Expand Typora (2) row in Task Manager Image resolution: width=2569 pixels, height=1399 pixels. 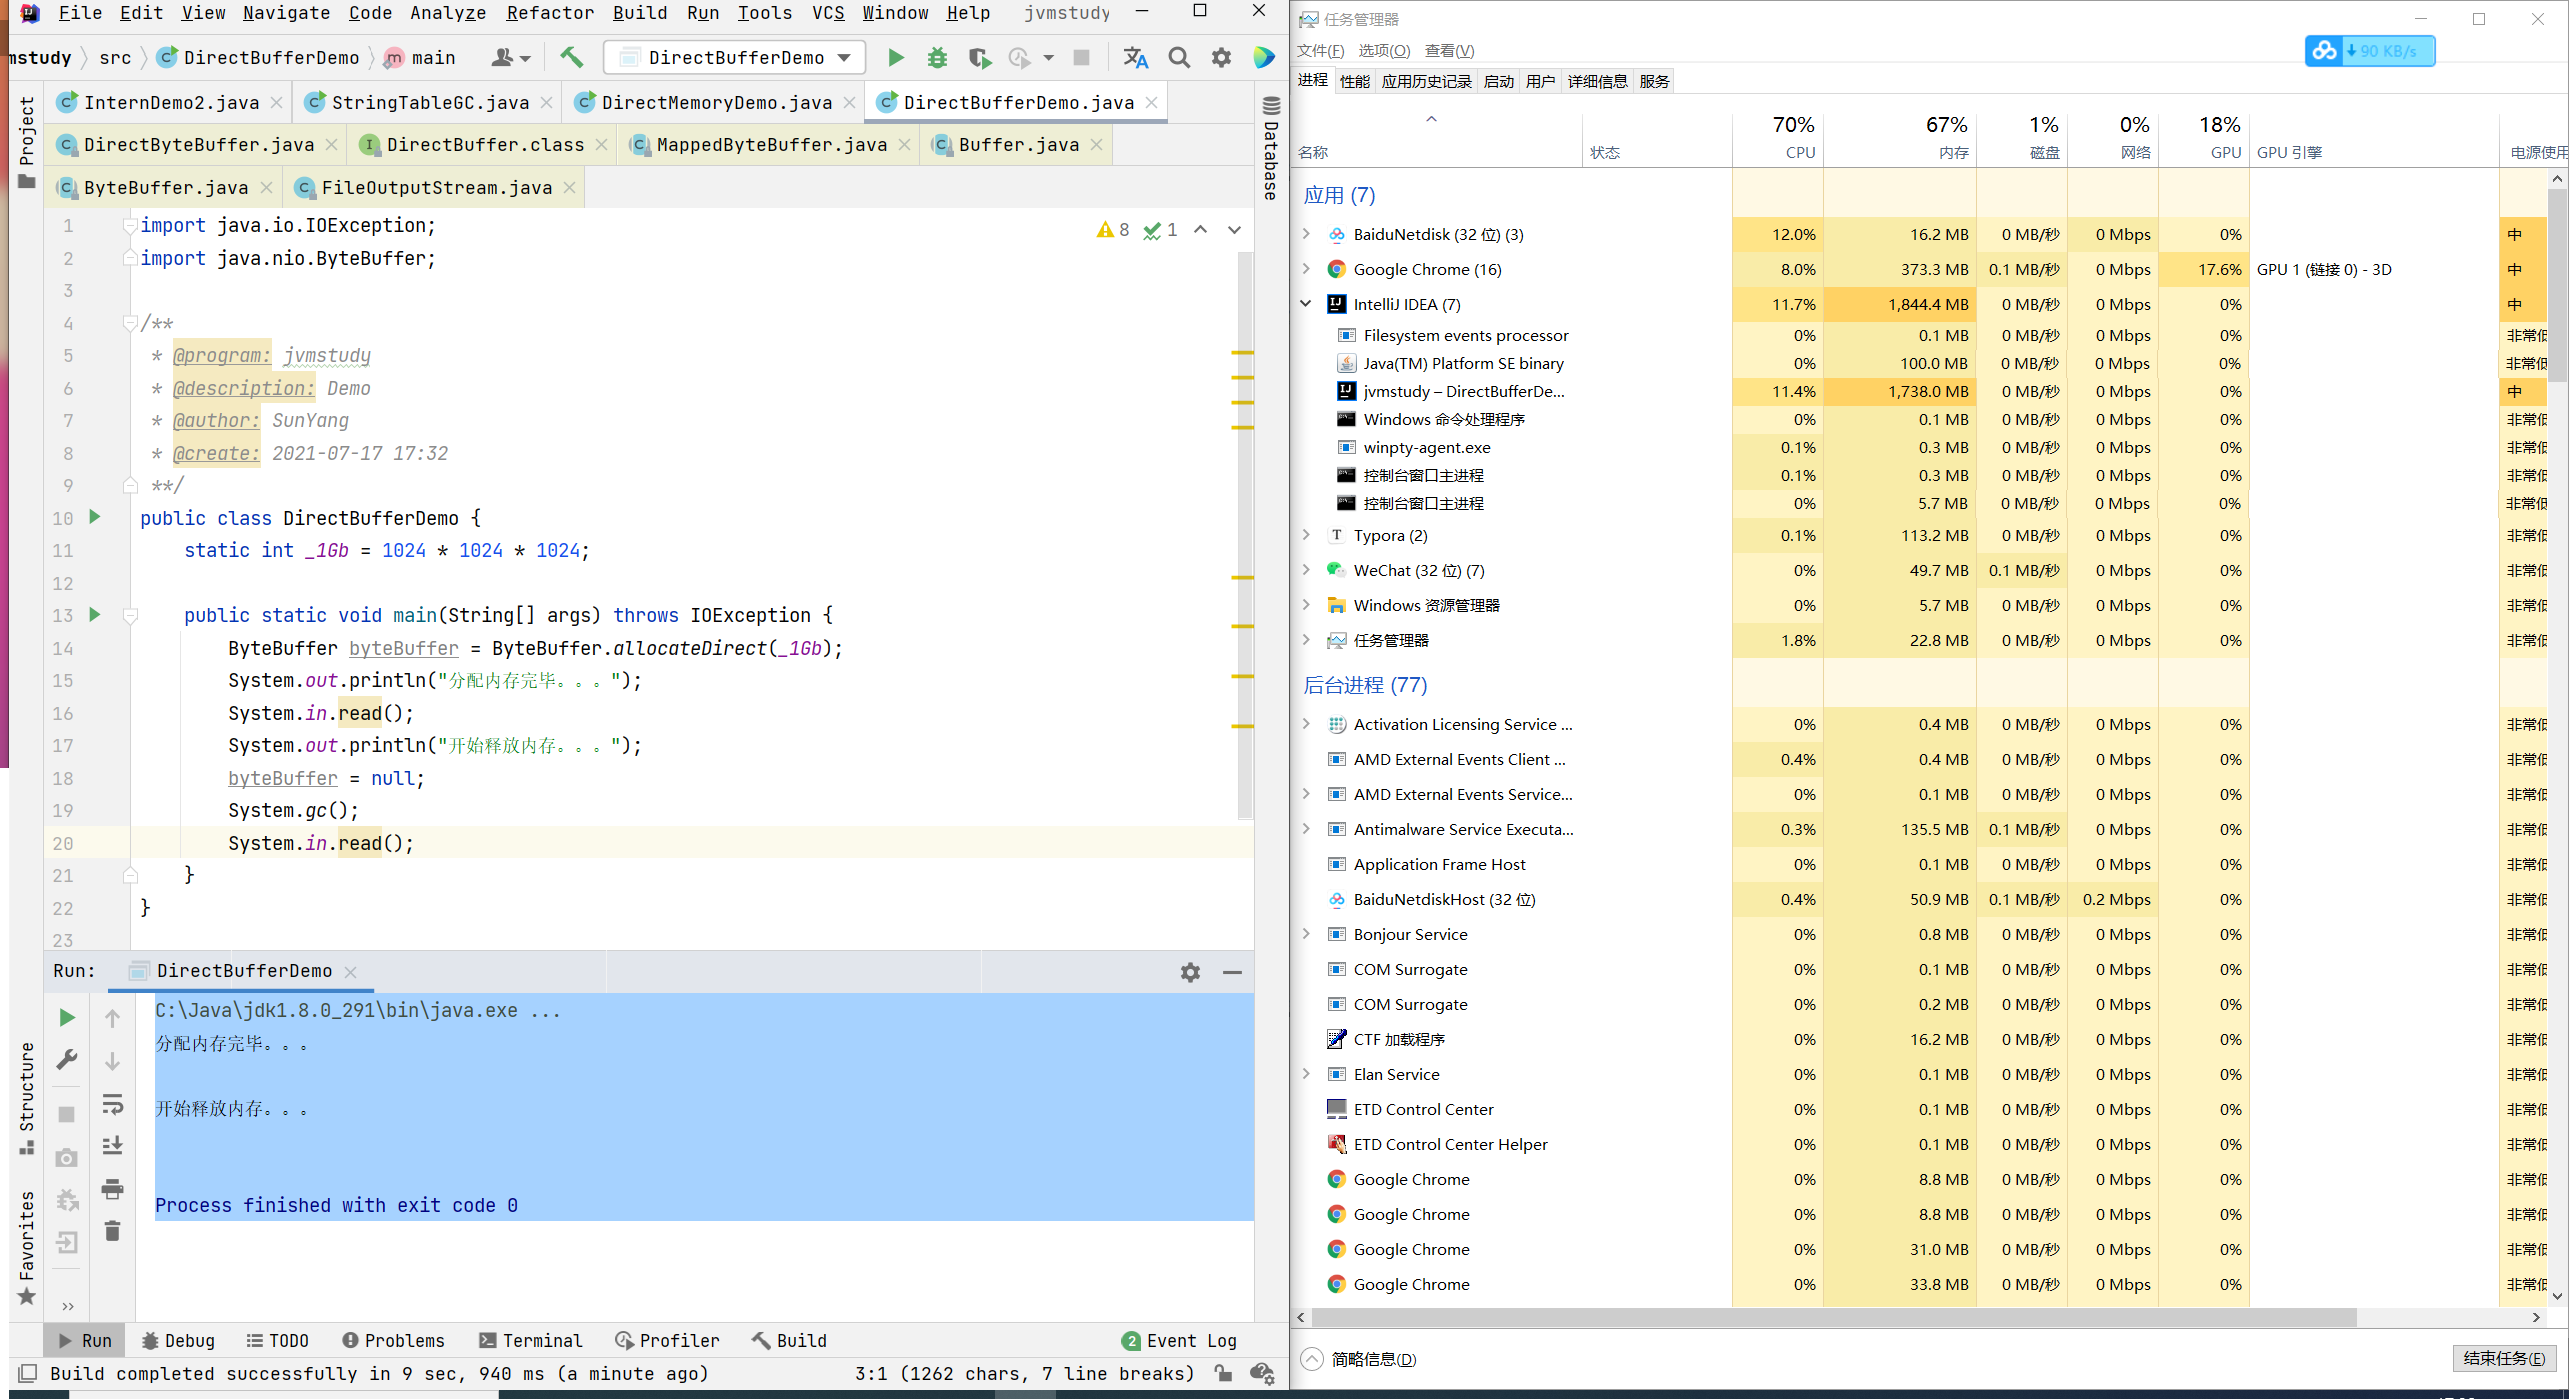click(x=1306, y=535)
